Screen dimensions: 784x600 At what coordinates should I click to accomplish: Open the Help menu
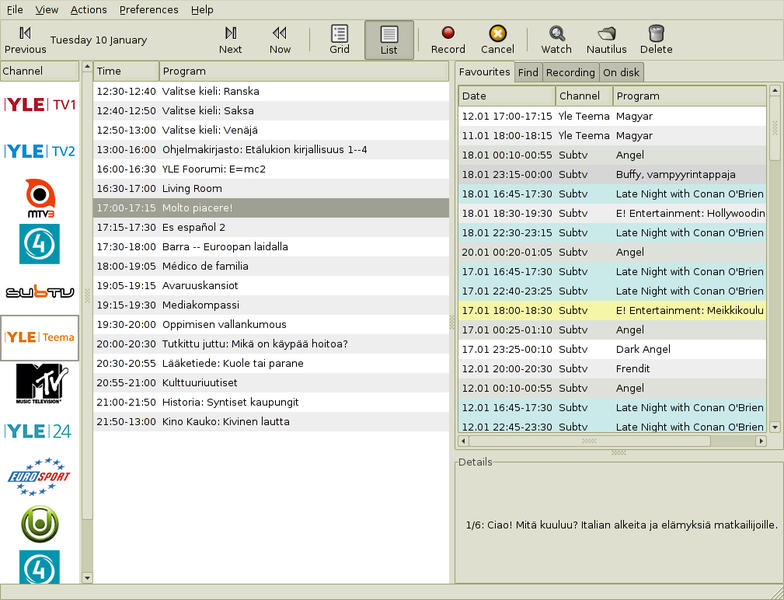[x=202, y=10]
